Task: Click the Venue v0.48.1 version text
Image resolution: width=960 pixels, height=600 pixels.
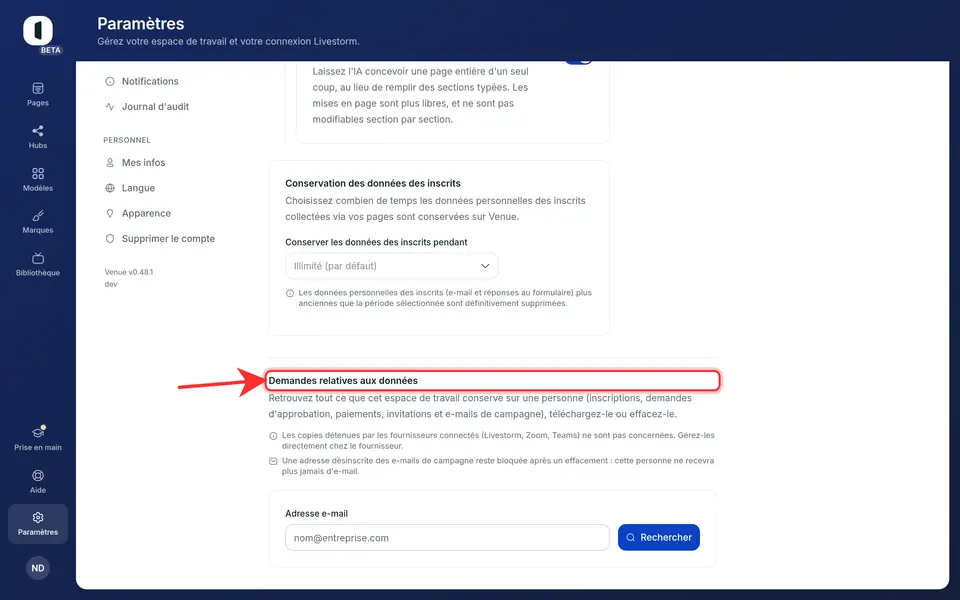Action: click(129, 272)
